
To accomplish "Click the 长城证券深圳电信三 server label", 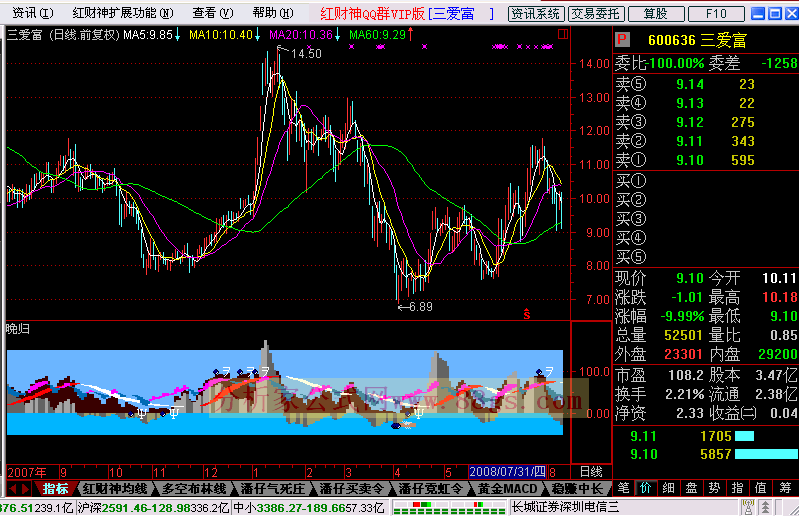I will click(565, 507).
